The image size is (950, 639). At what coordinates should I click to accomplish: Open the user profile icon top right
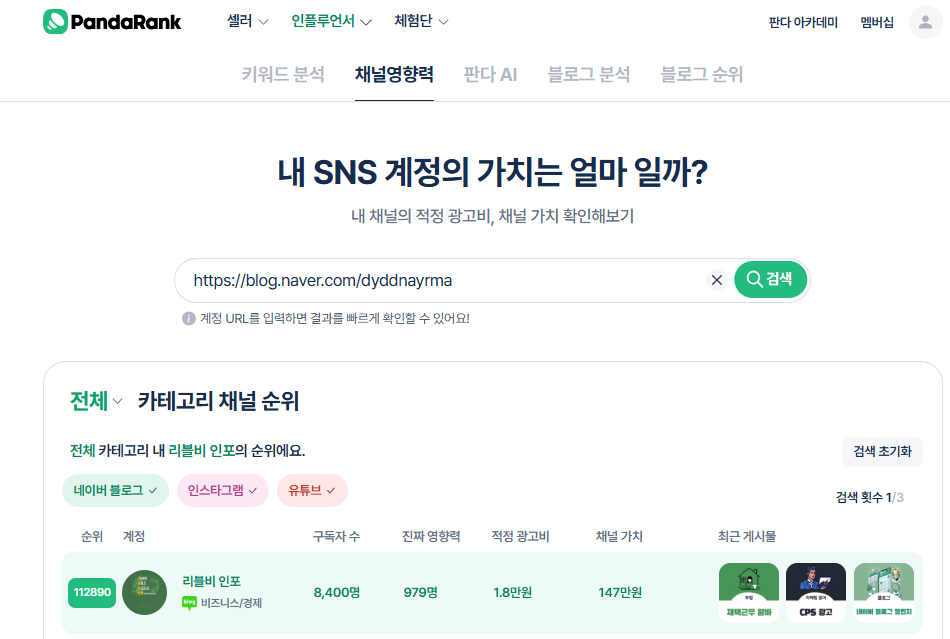(925, 21)
